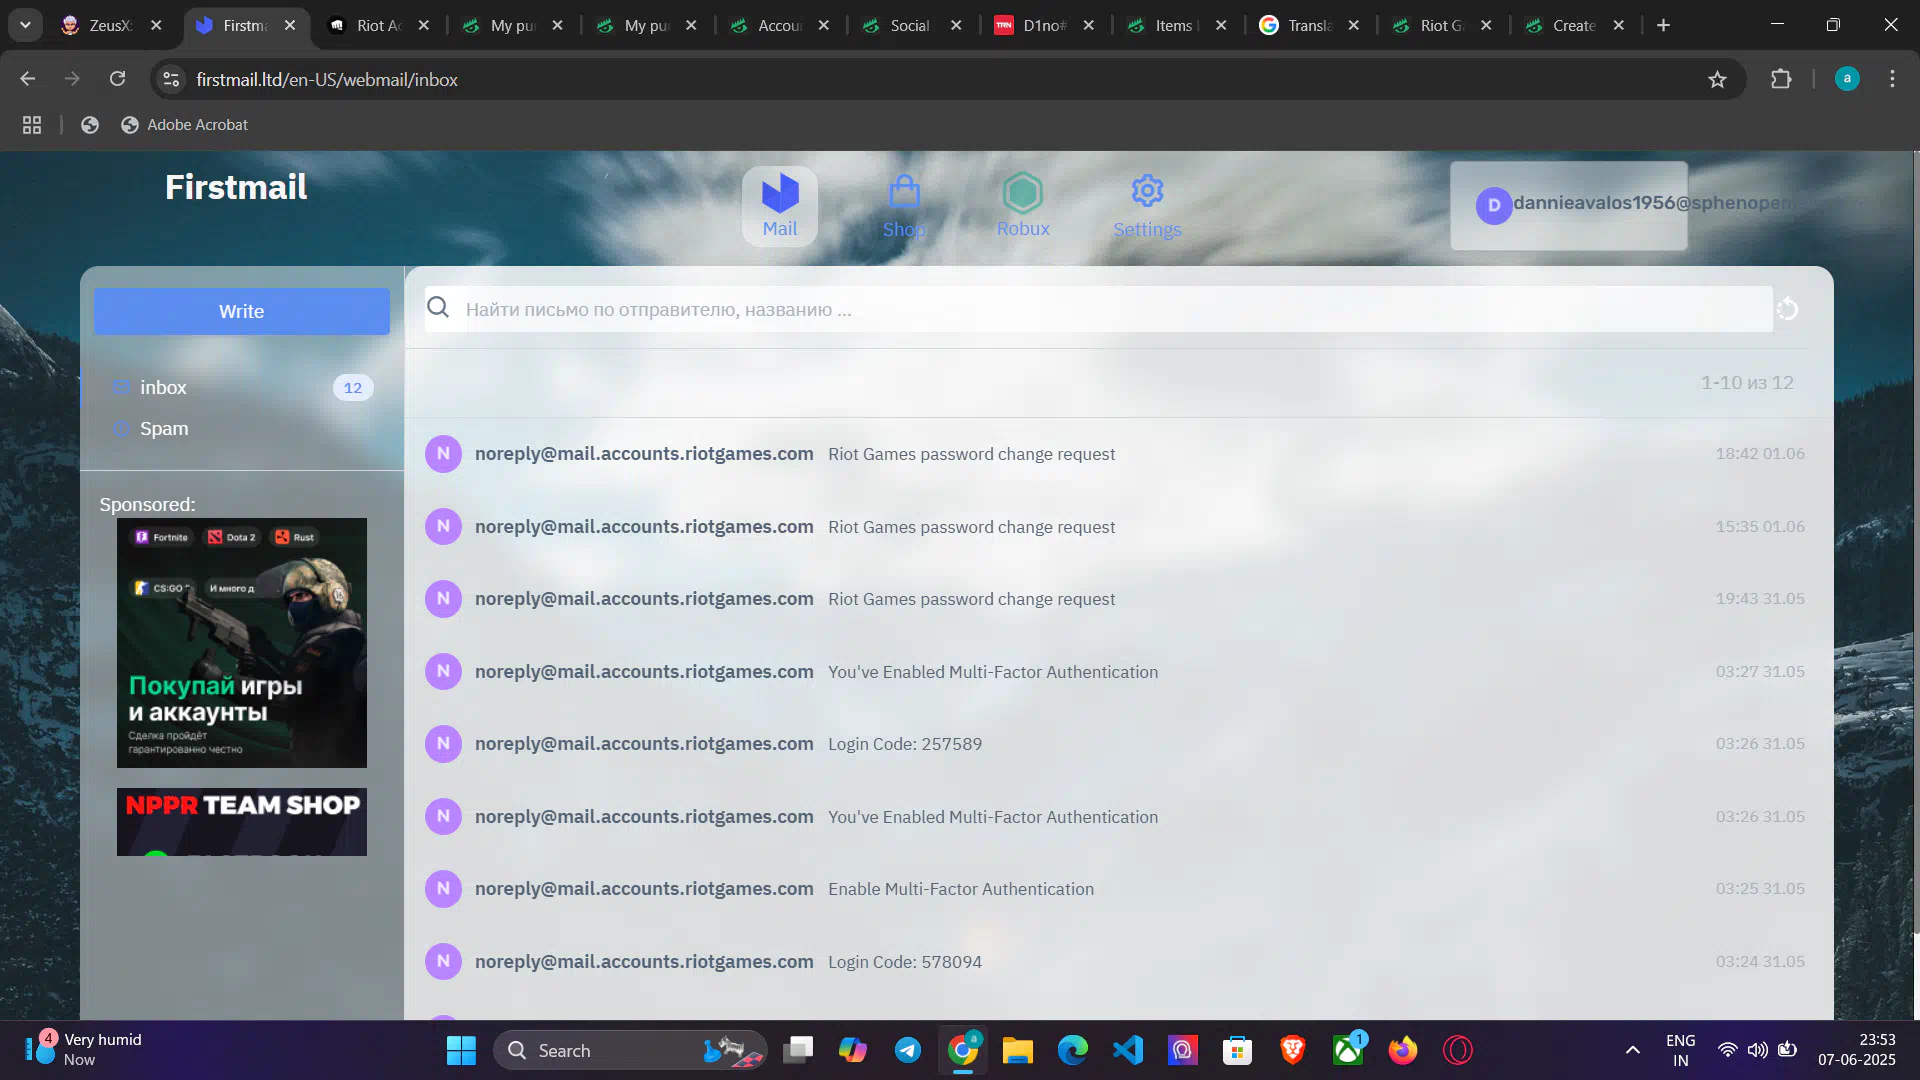1920x1080 pixels.
Task: Open File Explorer from taskbar
Action: tap(1018, 1050)
